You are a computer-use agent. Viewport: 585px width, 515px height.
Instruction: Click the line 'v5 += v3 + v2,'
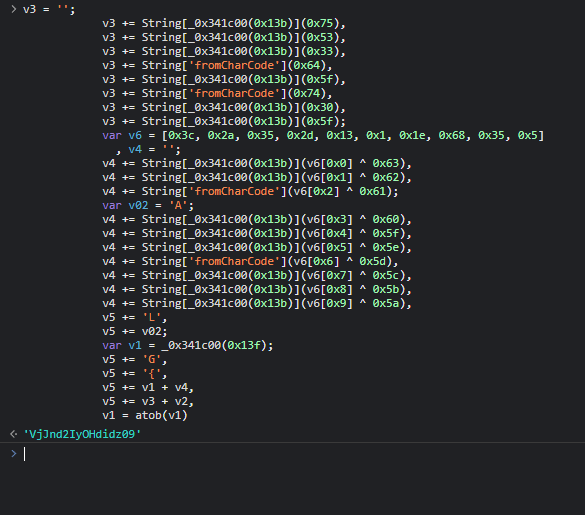pos(148,401)
